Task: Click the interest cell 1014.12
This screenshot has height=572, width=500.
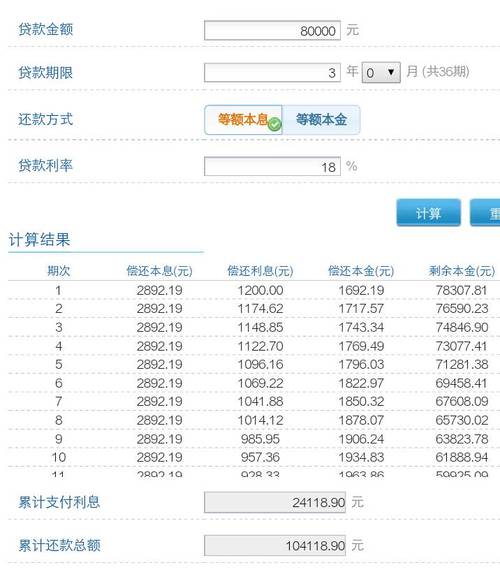Action: click(260, 420)
